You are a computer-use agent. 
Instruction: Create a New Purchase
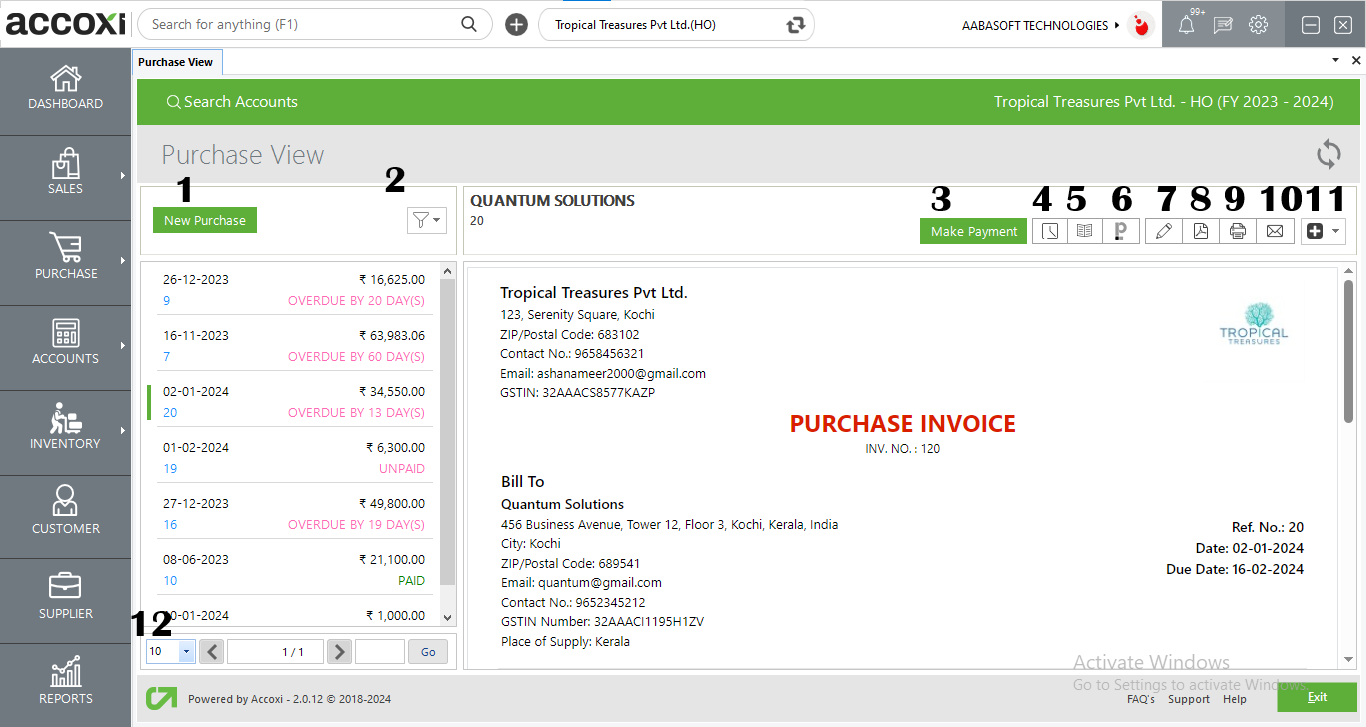(x=204, y=220)
